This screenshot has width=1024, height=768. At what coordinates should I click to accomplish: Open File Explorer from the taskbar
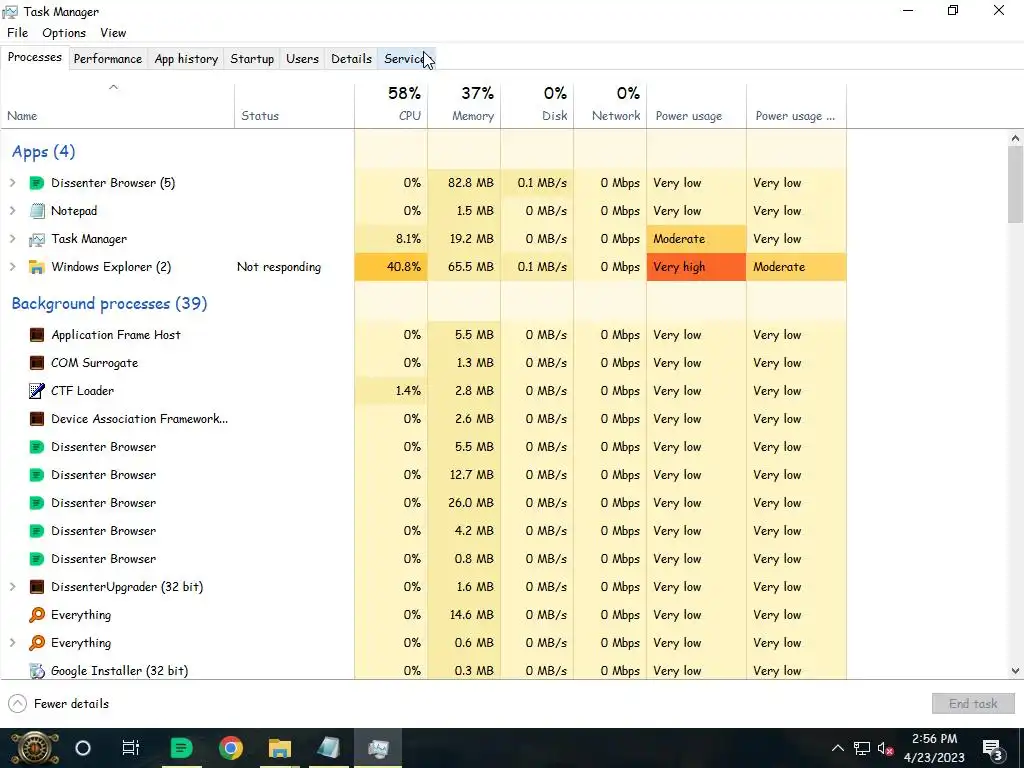point(280,748)
